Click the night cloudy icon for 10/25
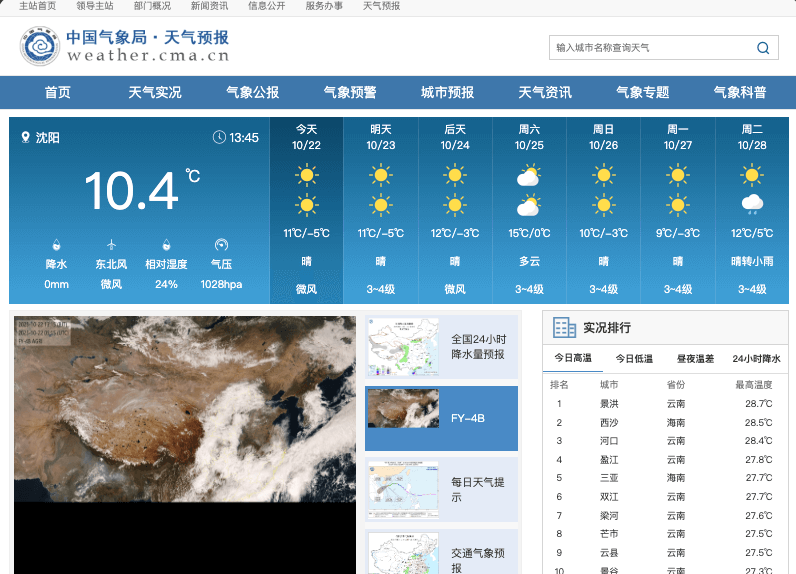 529,206
